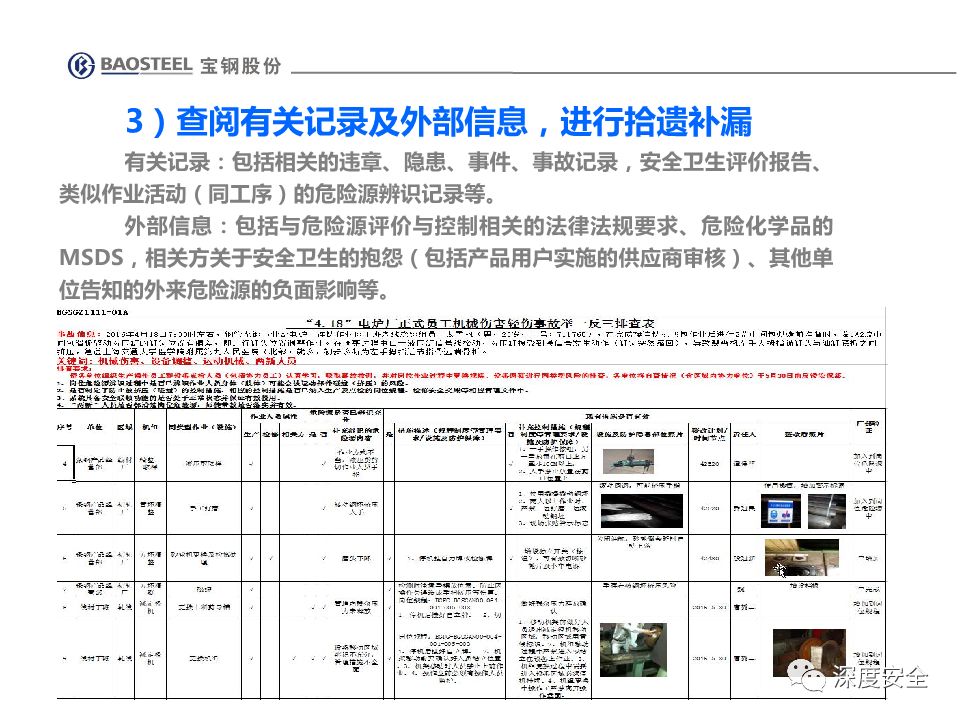This screenshot has height=720, width=960.
Task: Click the red keyword line 关键词：机械伤害
Action: click(177, 361)
